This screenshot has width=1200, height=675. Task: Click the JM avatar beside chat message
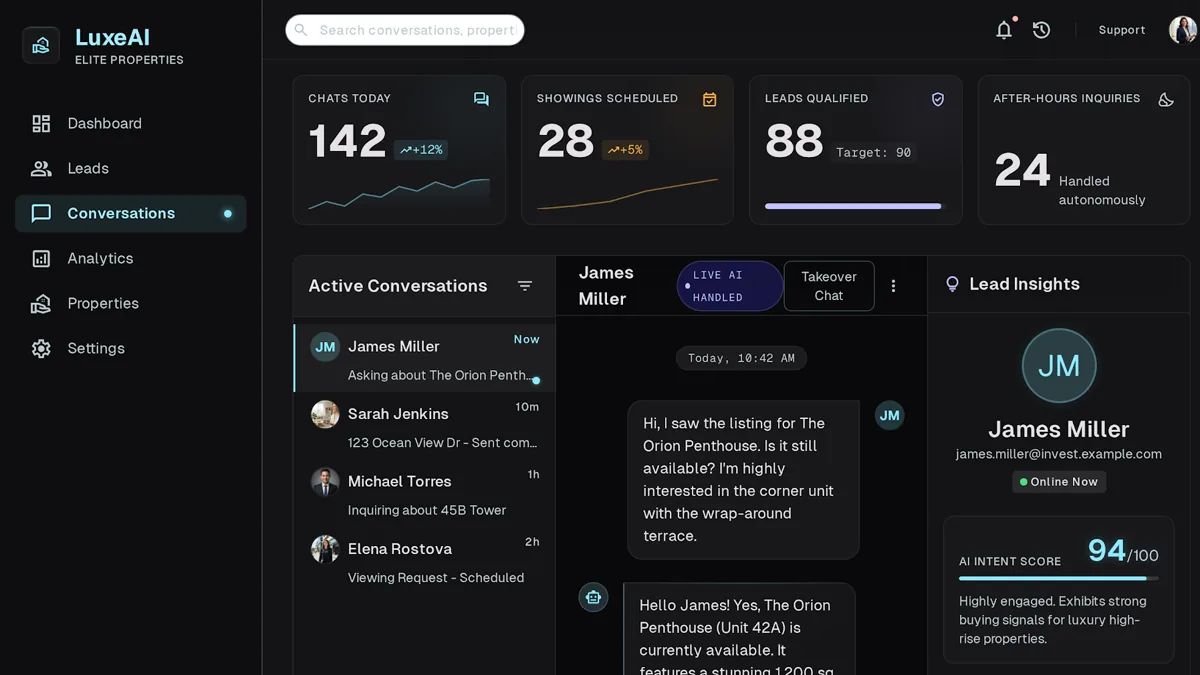(x=889, y=415)
